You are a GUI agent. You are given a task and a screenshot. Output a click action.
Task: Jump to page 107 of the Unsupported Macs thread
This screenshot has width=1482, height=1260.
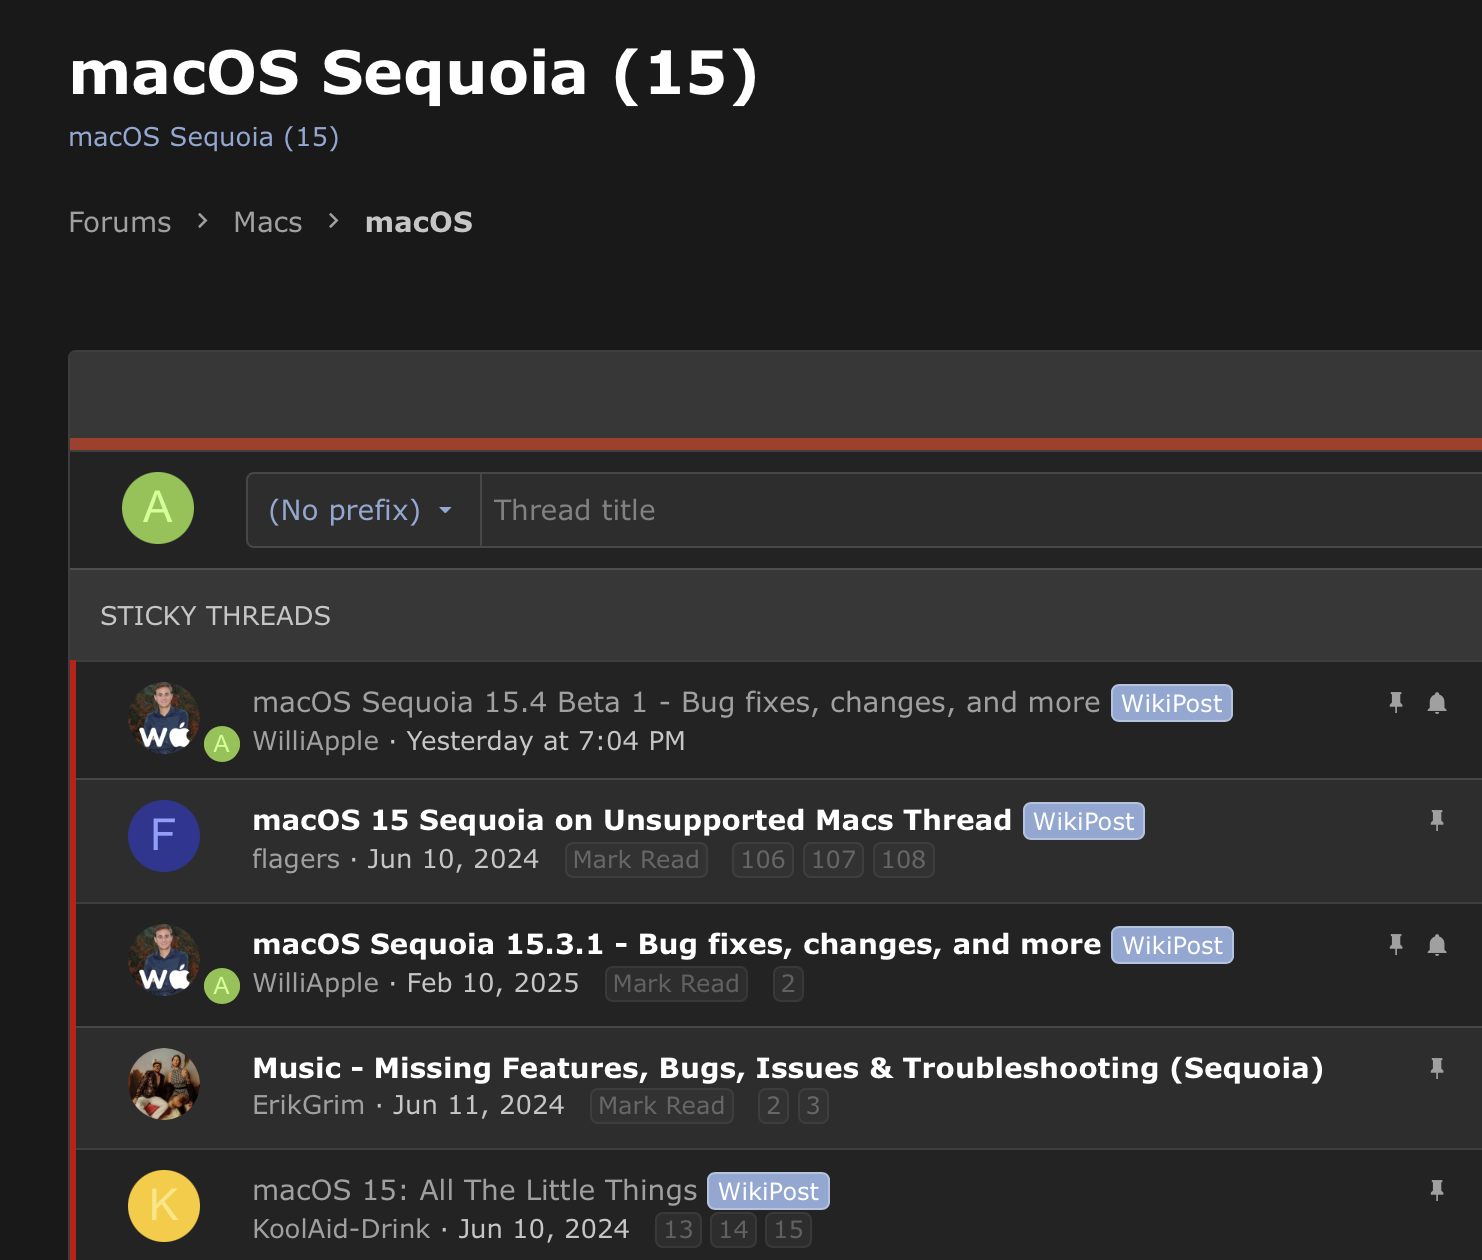[x=832, y=859]
